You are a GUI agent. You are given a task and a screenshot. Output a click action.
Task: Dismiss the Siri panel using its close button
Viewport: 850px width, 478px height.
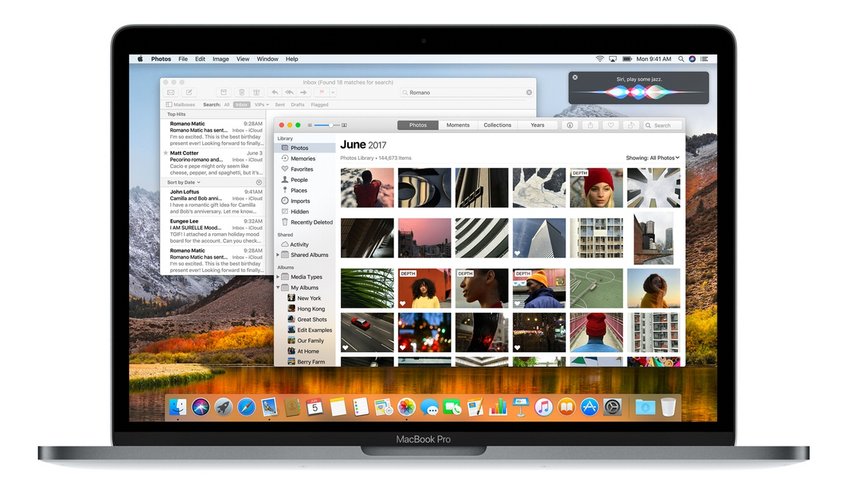click(575, 77)
